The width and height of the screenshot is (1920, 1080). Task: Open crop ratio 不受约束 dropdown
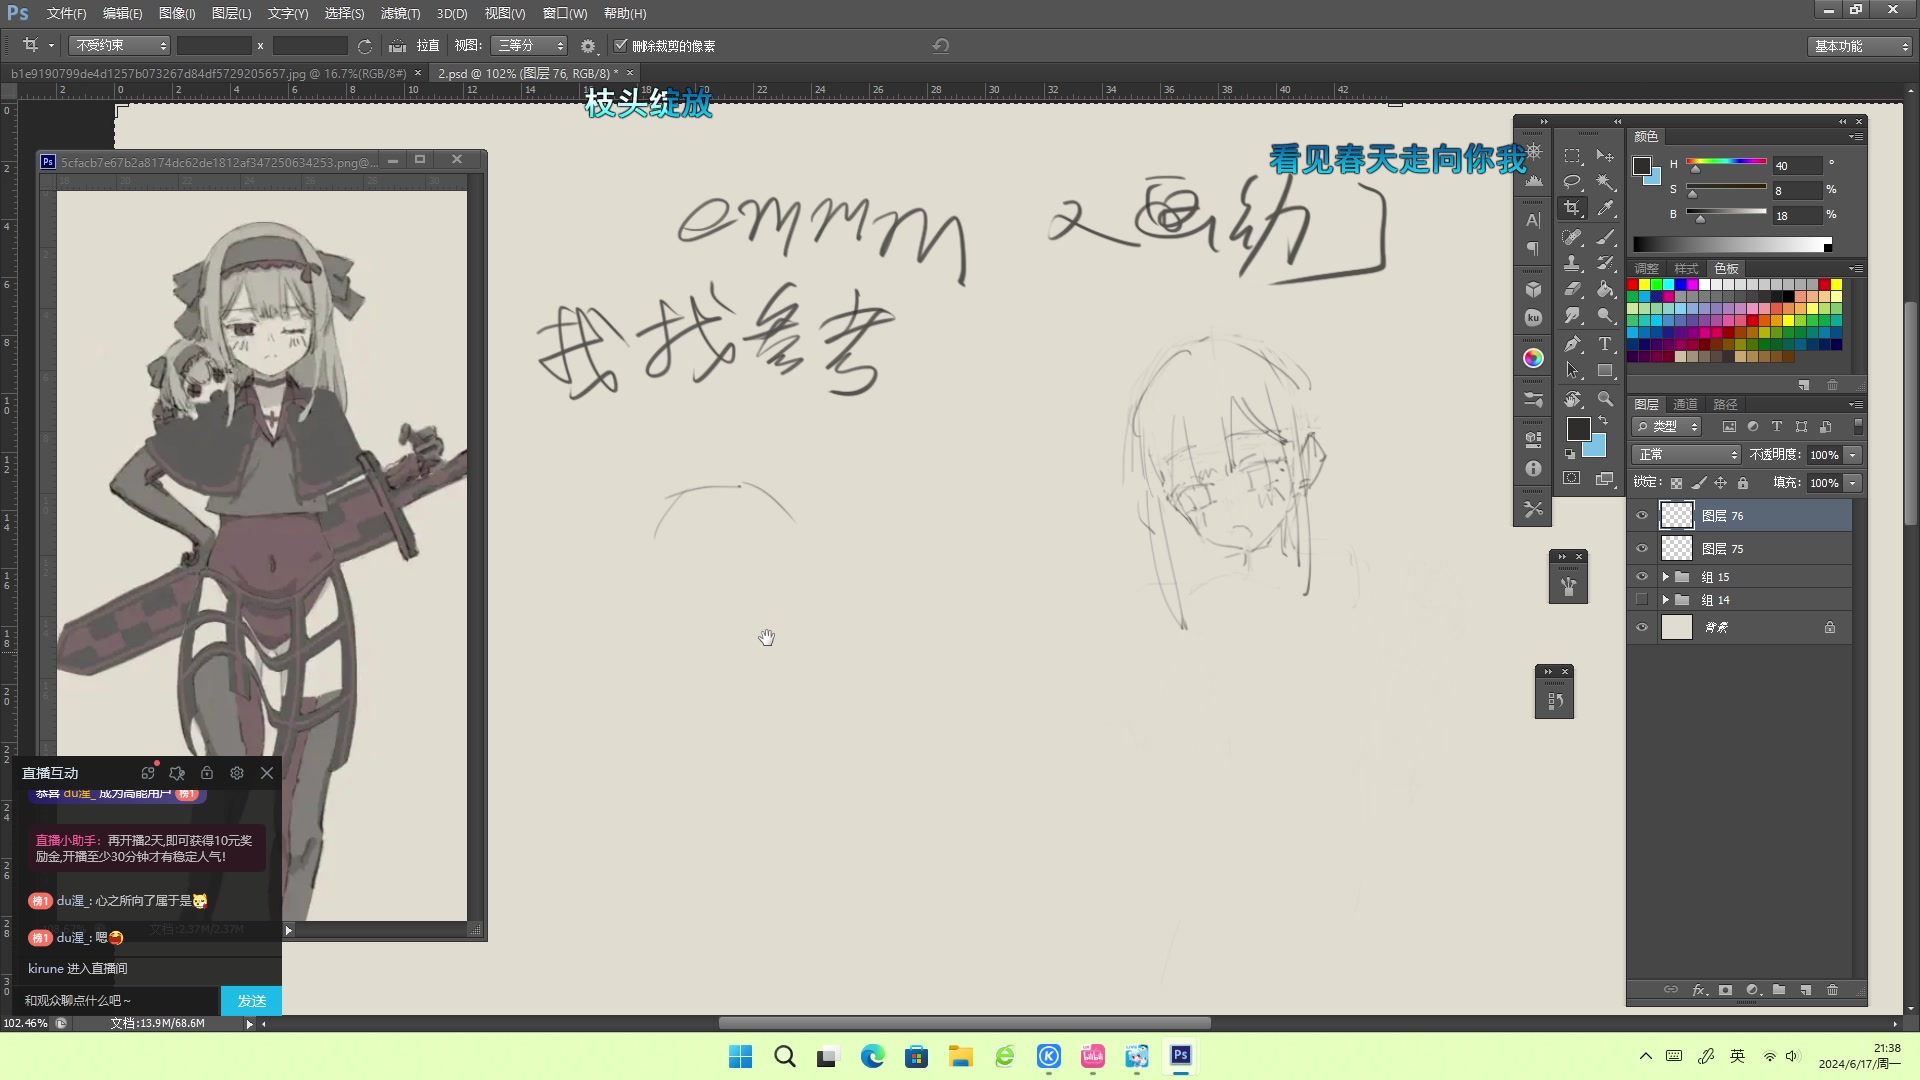(120, 46)
